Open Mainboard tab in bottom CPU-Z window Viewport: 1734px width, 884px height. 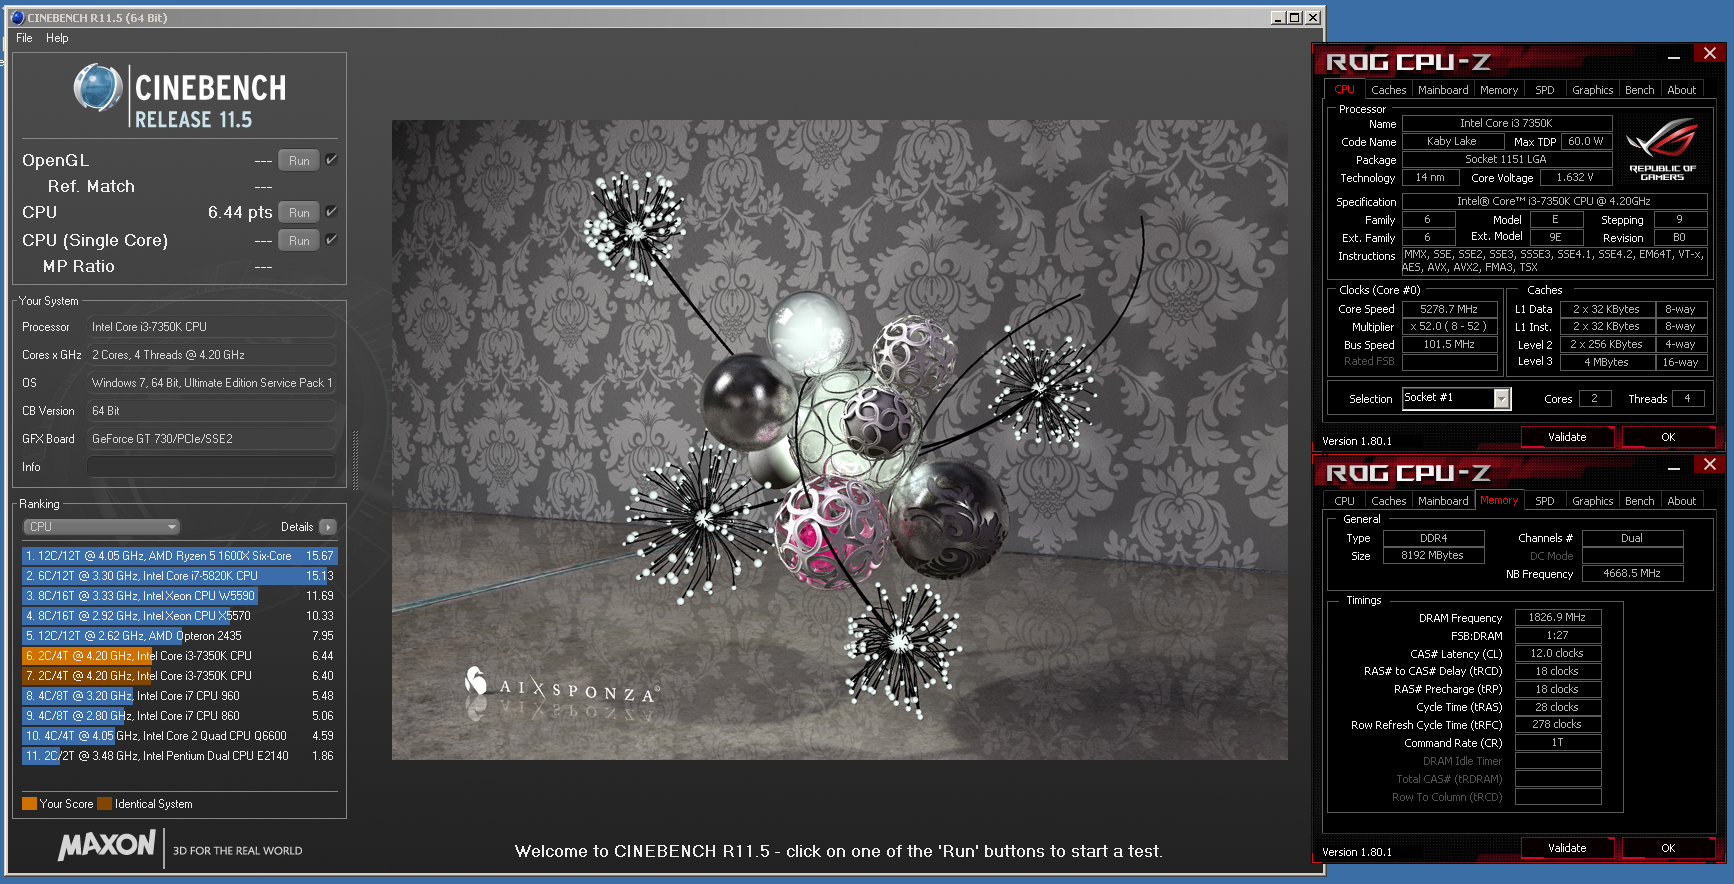pyautogui.click(x=1443, y=501)
